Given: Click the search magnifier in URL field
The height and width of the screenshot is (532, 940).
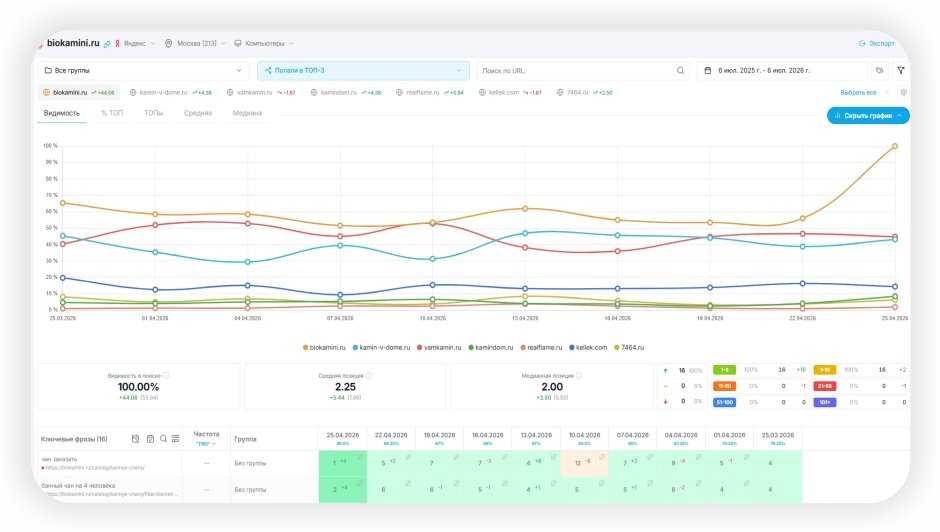Looking at the screenshot, I should click(x=680, y=71).
